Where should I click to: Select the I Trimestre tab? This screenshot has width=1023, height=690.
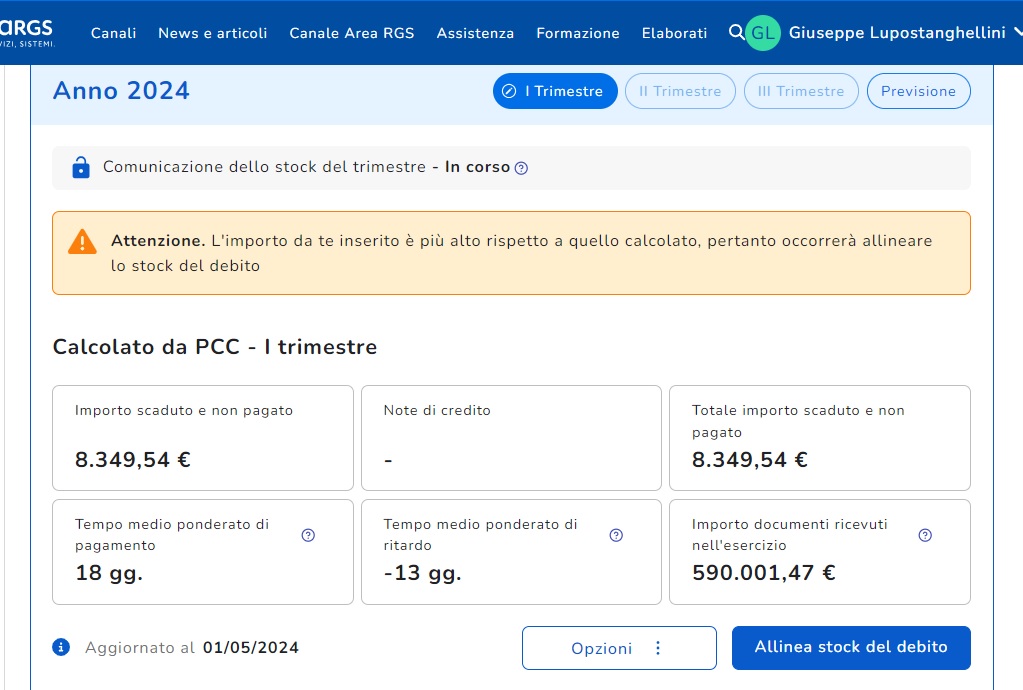(555, 91)
